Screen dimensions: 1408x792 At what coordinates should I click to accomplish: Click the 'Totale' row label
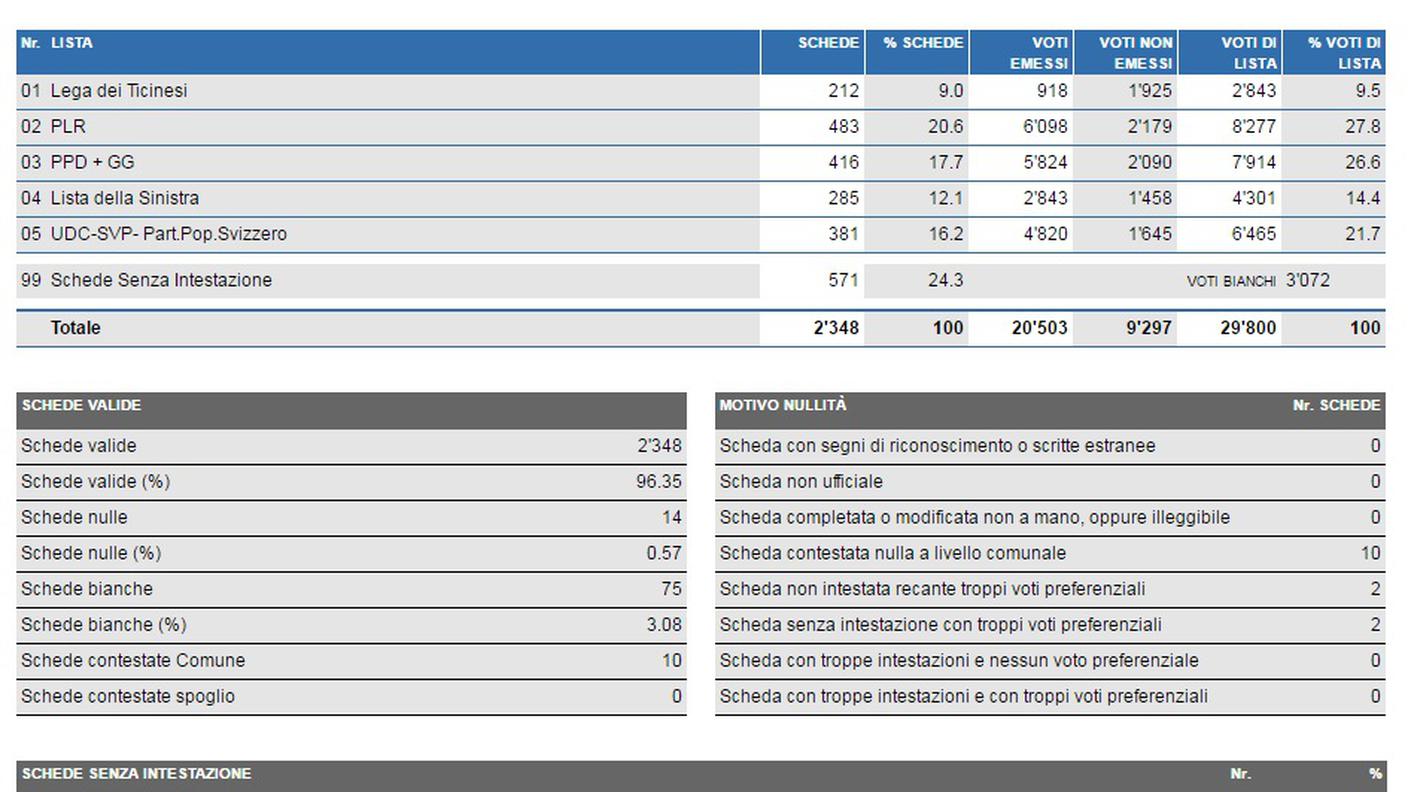pyautogui.click(x=75, y=328)
